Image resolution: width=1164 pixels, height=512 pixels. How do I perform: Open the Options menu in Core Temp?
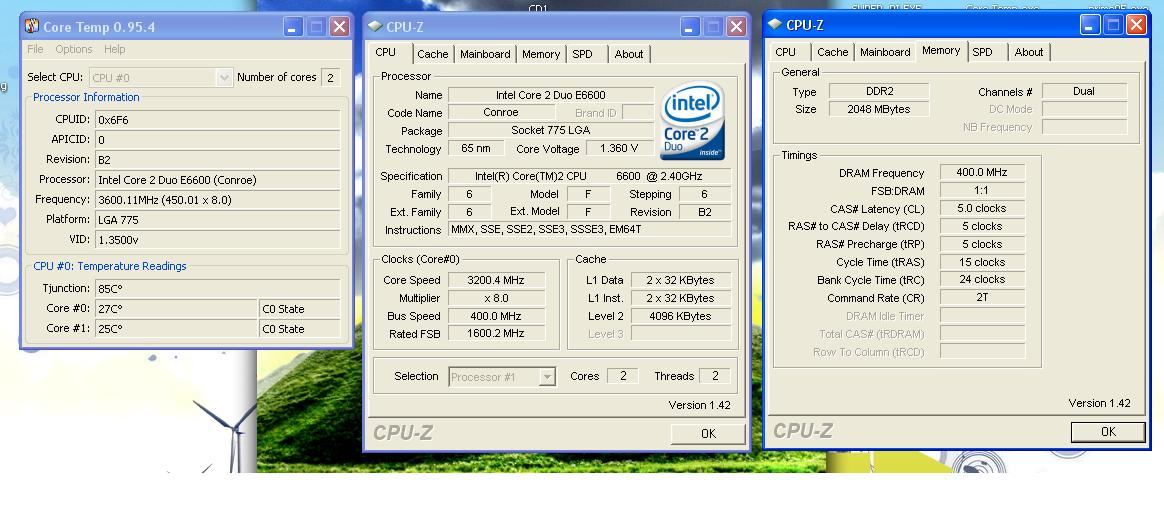click(x=73, y=49)
